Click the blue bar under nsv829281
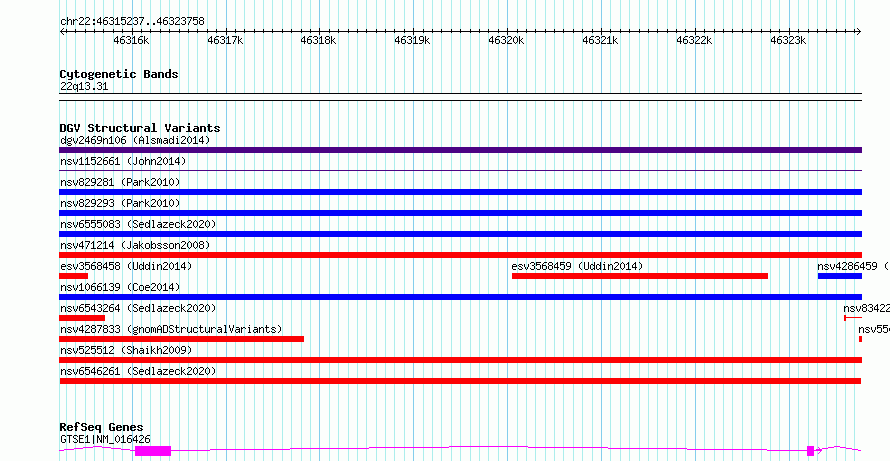890x461 pixels. tap(460, 192)
